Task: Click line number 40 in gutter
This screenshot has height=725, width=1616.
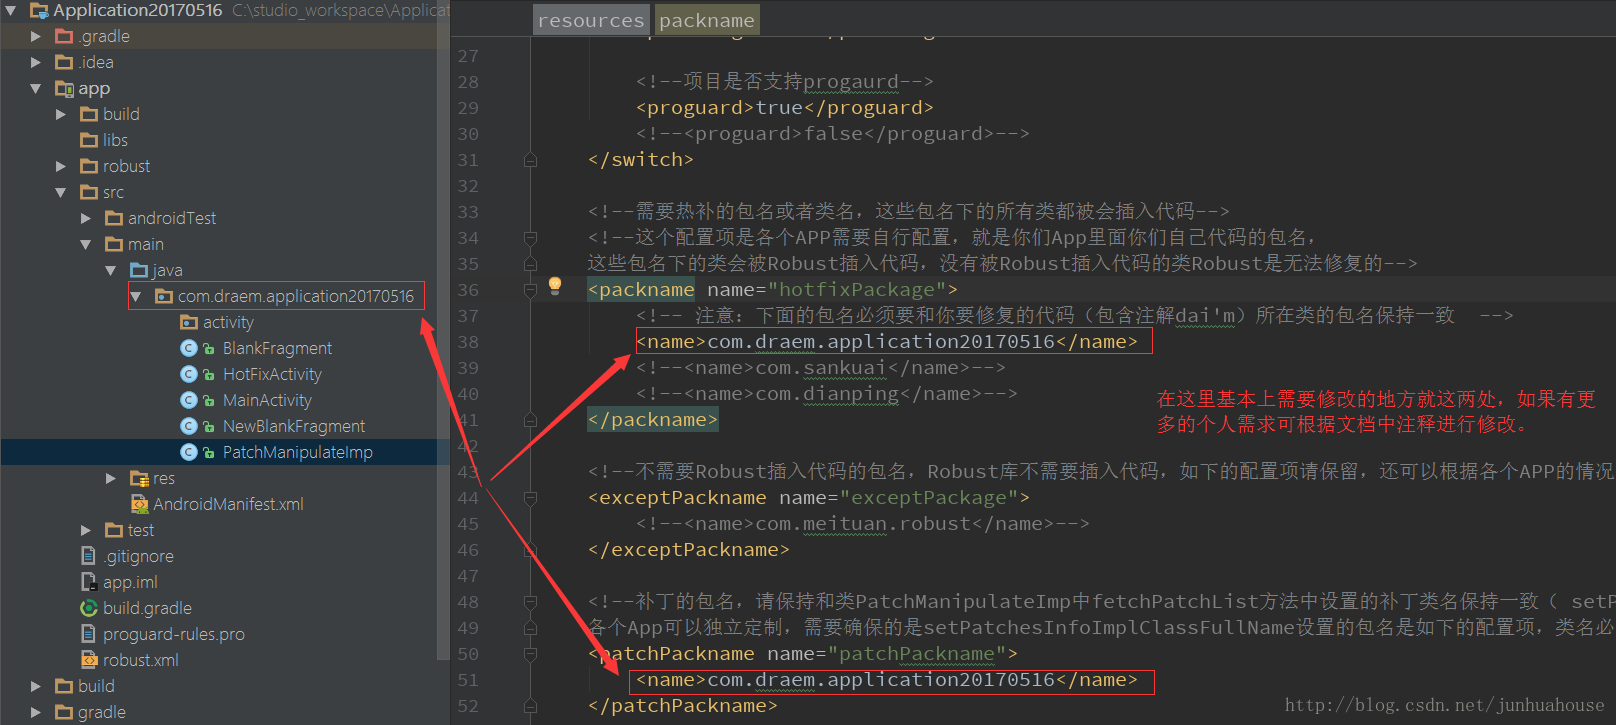Action: pos(468,394)
